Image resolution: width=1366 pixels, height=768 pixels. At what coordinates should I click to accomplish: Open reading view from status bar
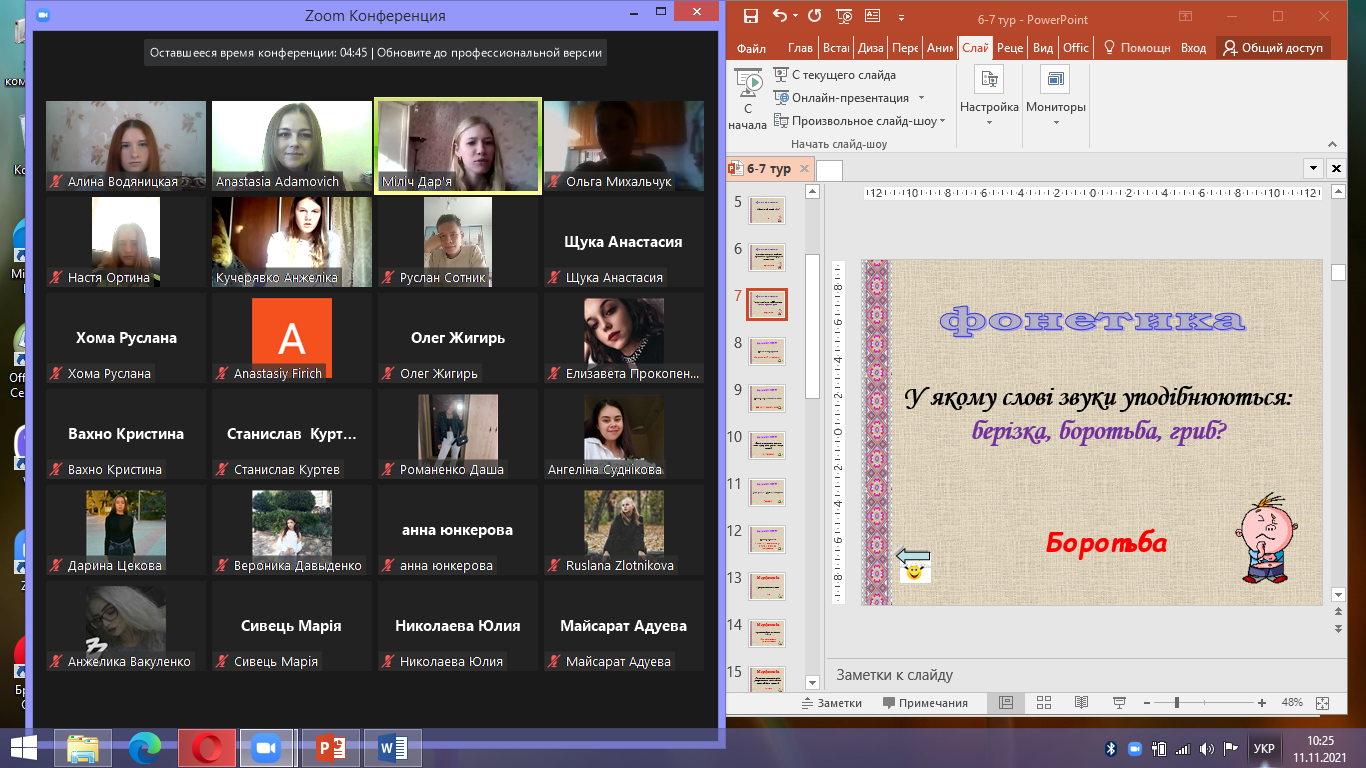click(x=1082, y=703)
